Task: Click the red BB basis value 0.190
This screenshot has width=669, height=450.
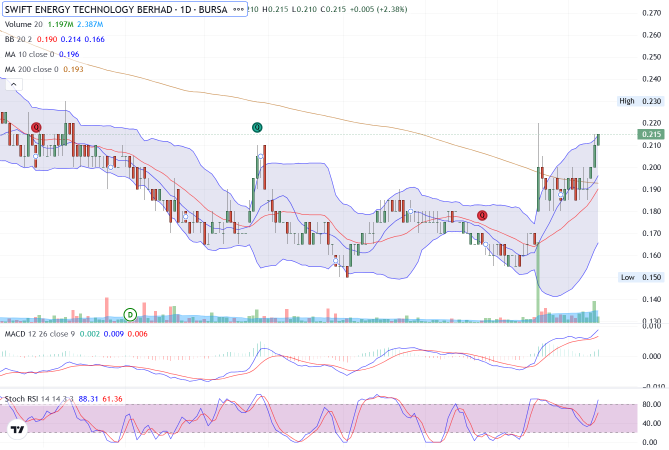Action: click(47, 39)
